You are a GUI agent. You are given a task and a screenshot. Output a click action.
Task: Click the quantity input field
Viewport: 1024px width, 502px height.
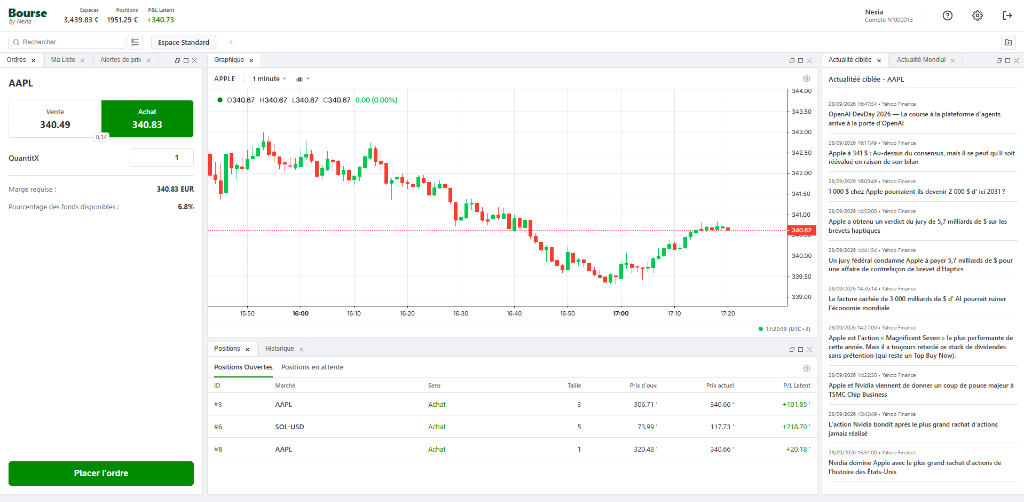click(161, 157)
